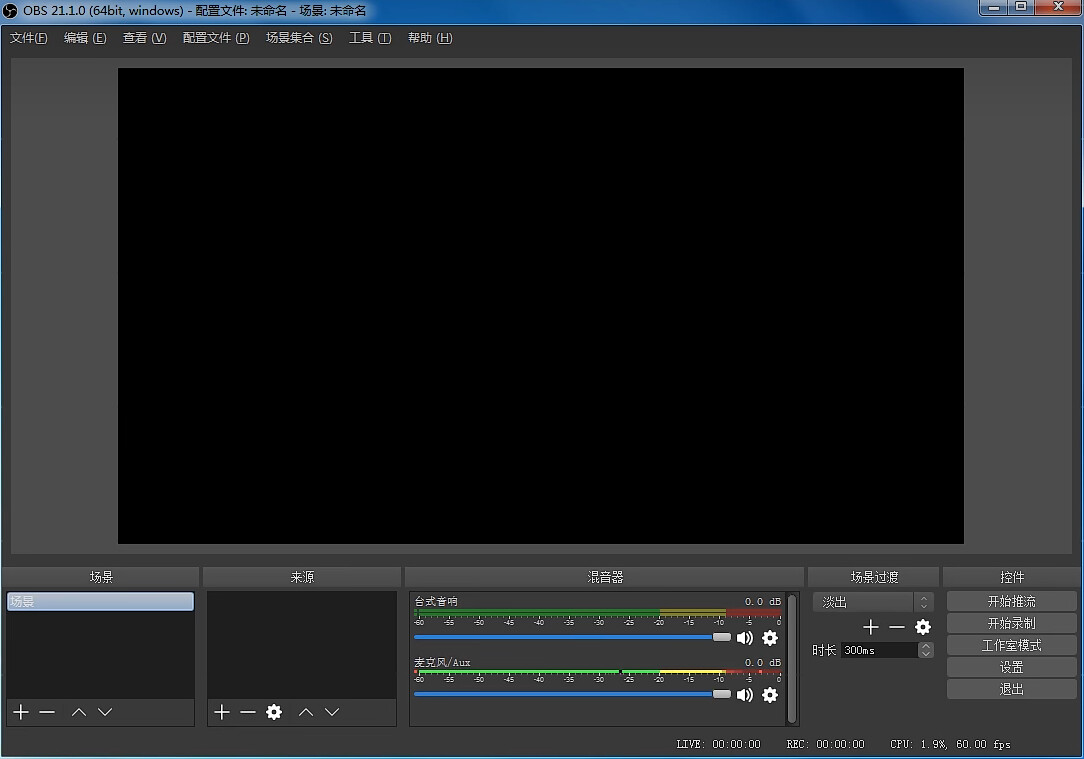Screen dimensions: 1084x759
Task: Click 开始录制 start recording button
Action: click(x=1011, y=624)
